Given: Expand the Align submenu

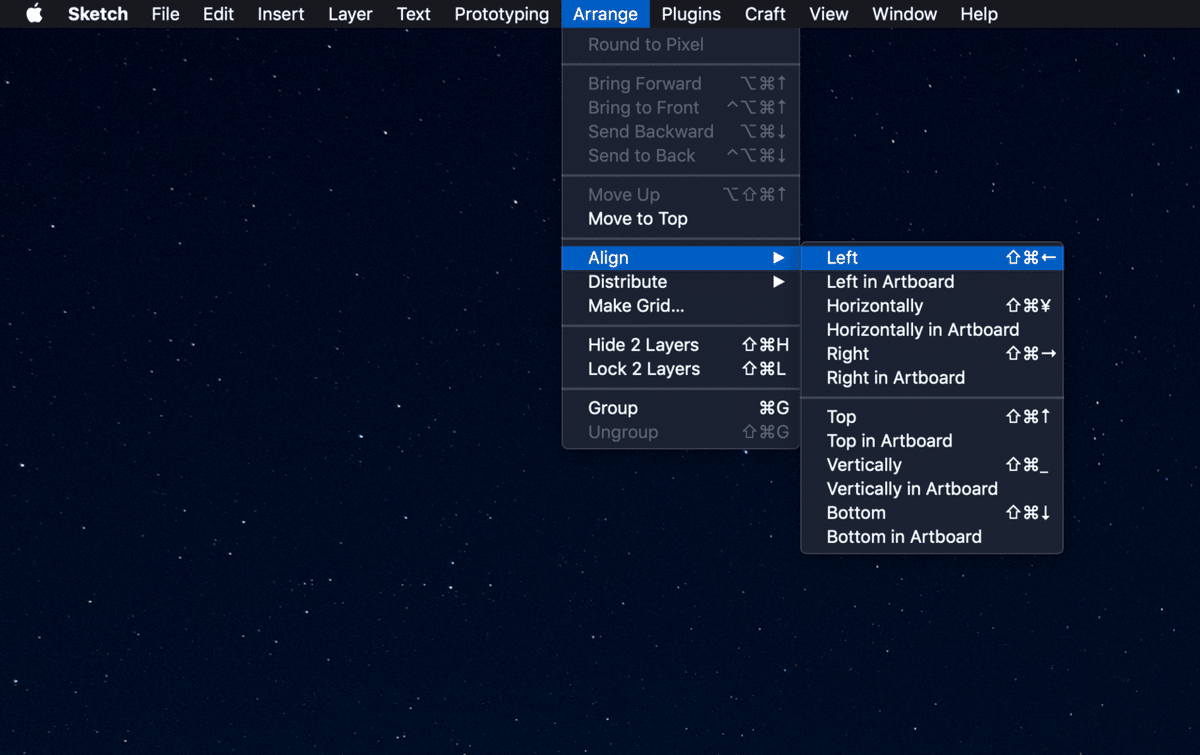Looking at the screenshot, I should (680, 258).
